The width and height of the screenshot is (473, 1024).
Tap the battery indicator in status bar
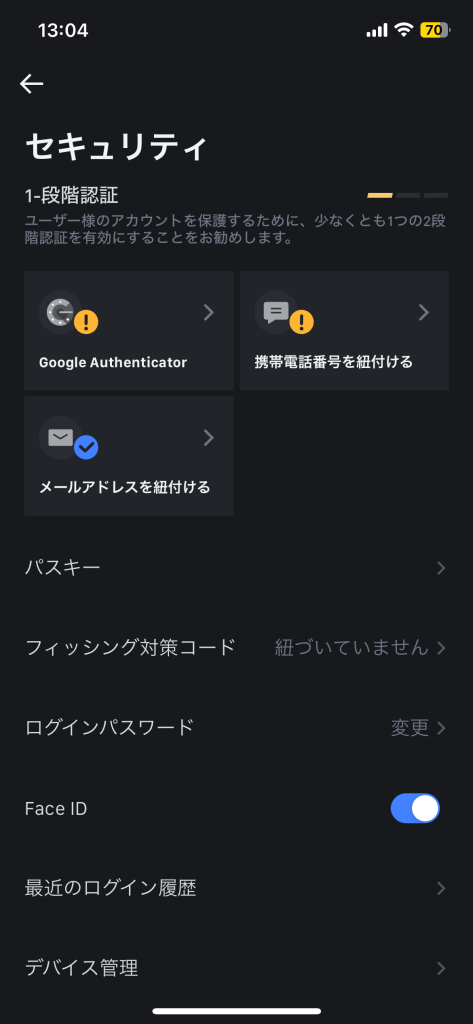[435, 30]
